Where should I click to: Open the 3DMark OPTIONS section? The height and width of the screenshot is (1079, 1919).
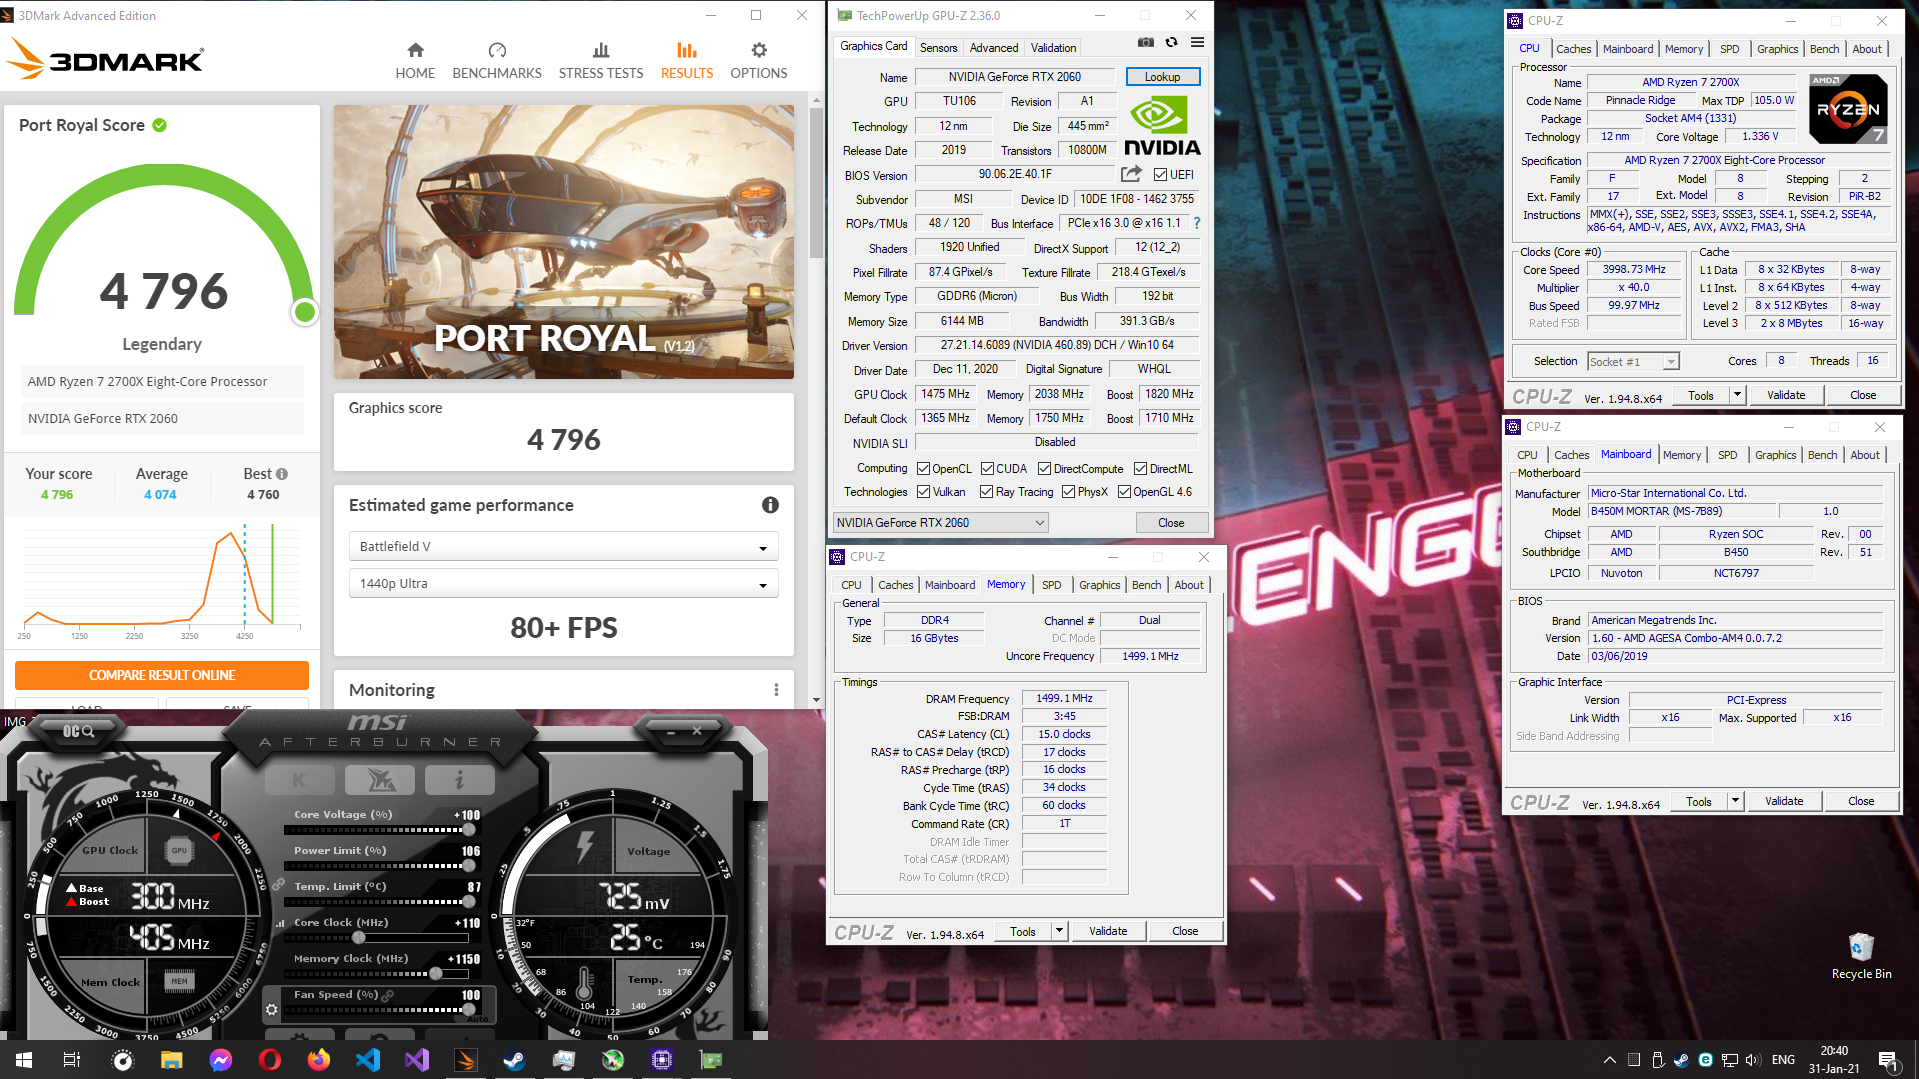point(758,61)
